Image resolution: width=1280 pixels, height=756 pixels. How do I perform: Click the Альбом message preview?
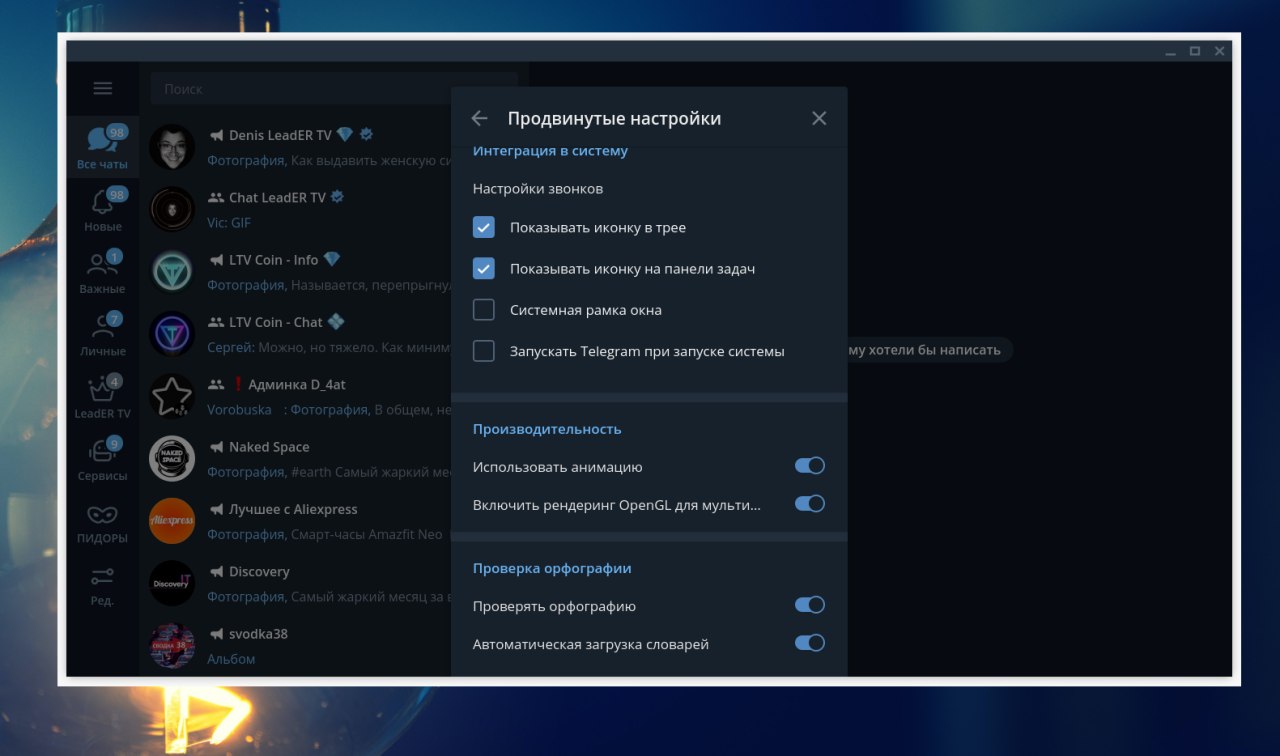point(231,659)
